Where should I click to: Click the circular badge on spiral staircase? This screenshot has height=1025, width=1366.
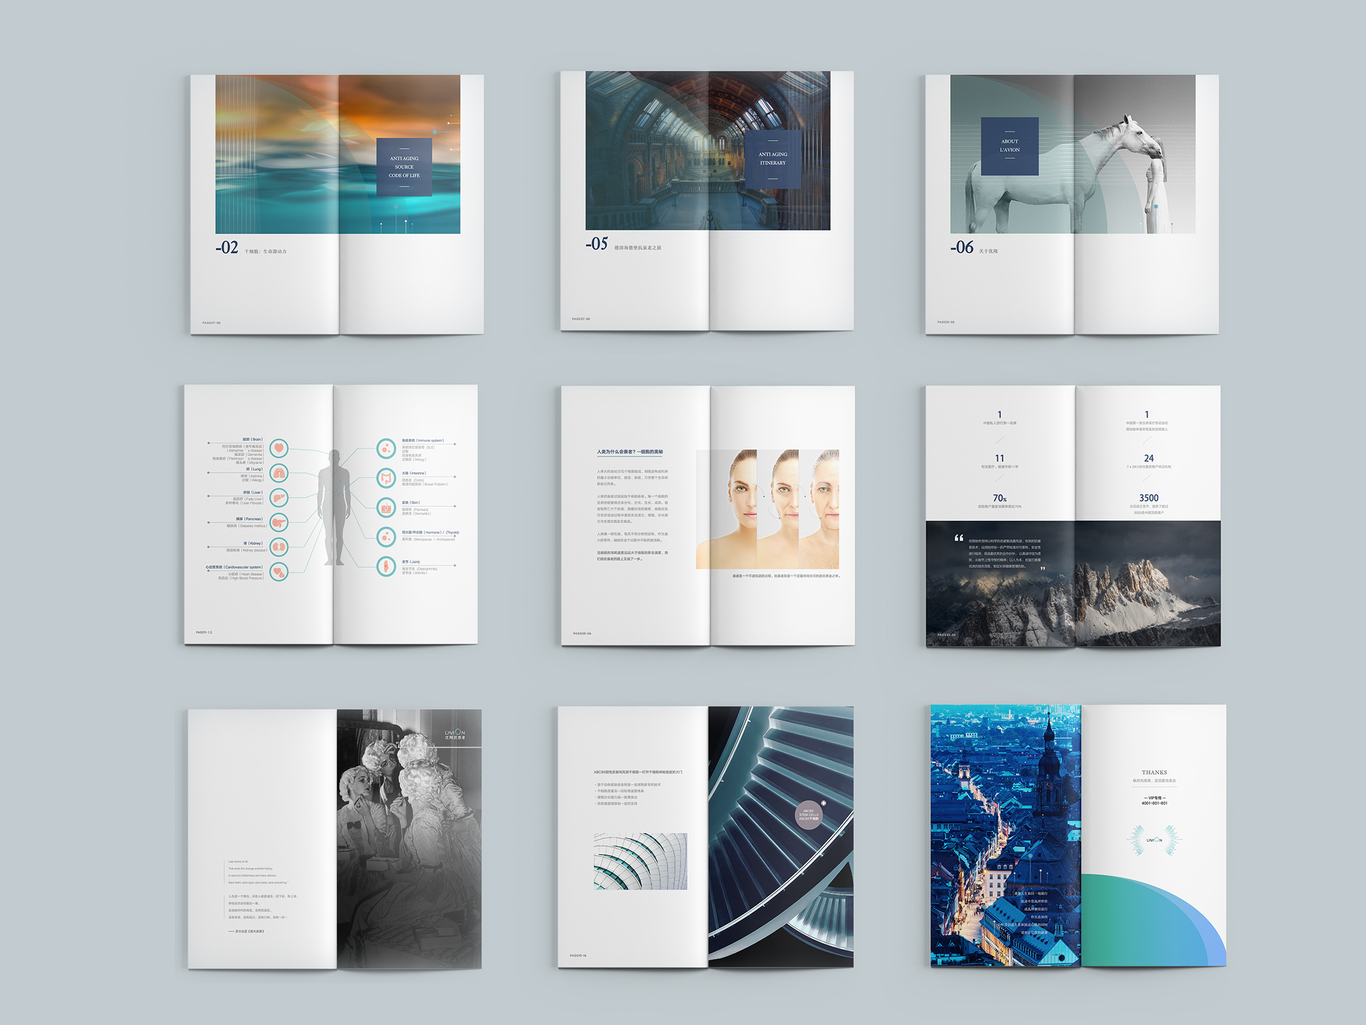[x=809, y=815]
